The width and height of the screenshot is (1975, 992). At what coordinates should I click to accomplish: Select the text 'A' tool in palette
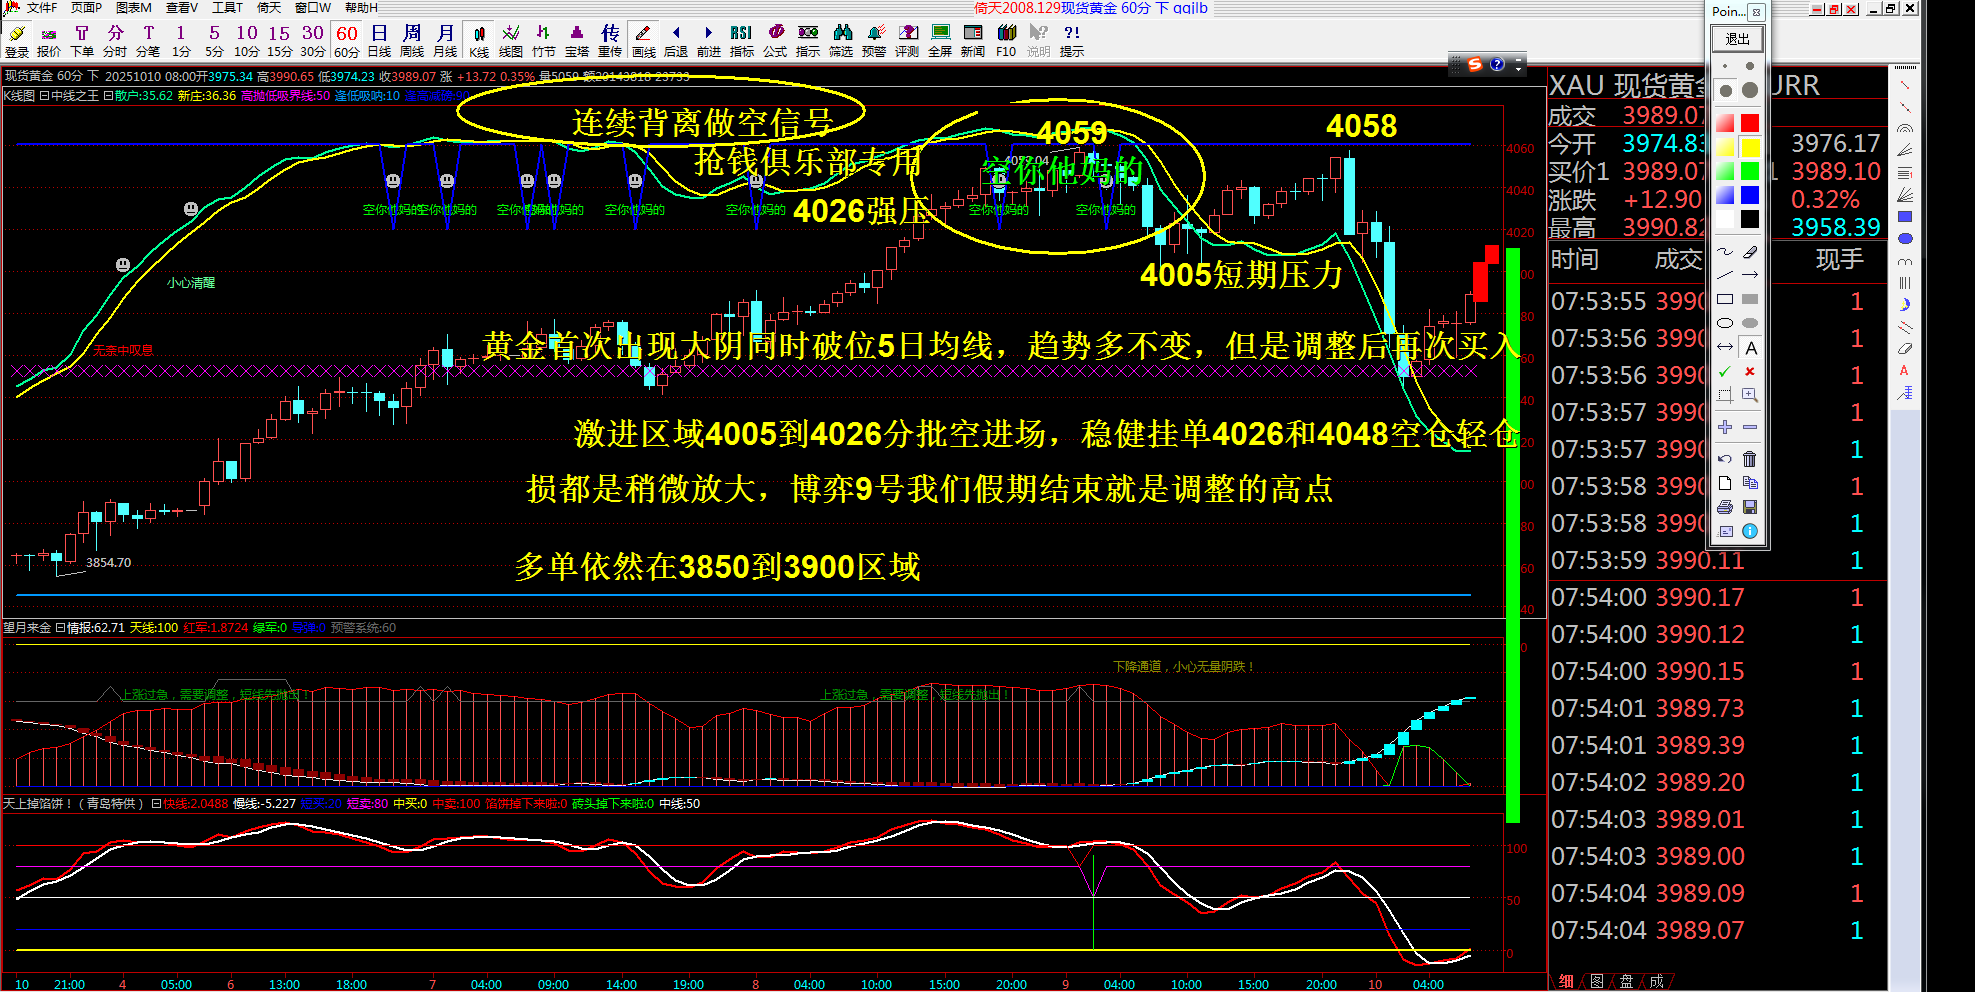(1750, 348)
